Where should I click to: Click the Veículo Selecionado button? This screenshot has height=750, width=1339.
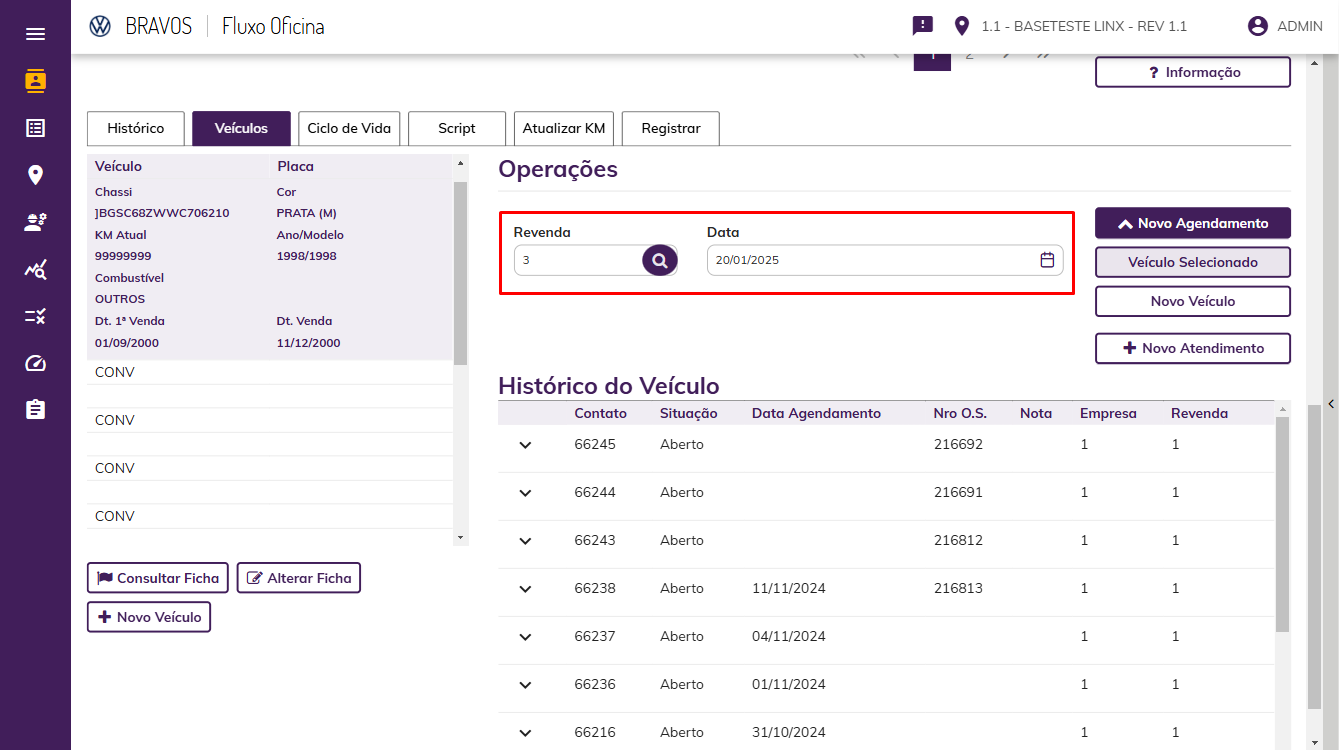click(1192, 262)
